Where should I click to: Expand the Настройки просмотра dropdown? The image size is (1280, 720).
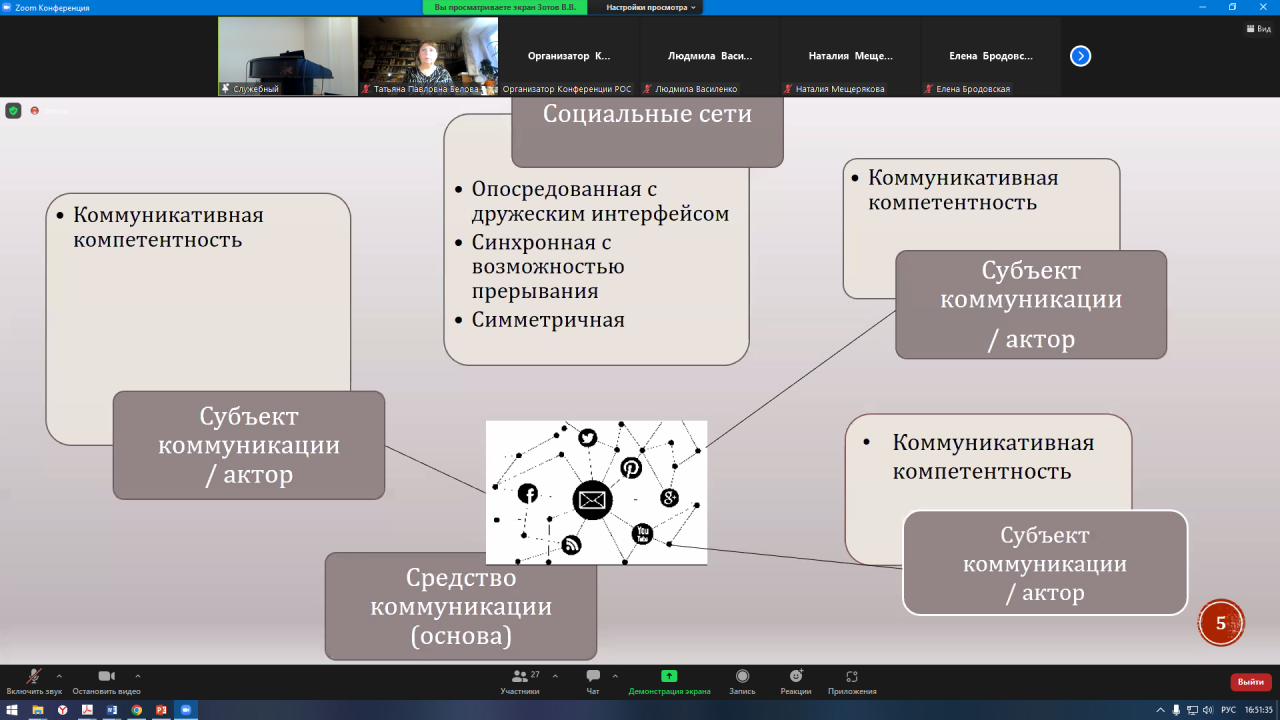click(651, 7)
